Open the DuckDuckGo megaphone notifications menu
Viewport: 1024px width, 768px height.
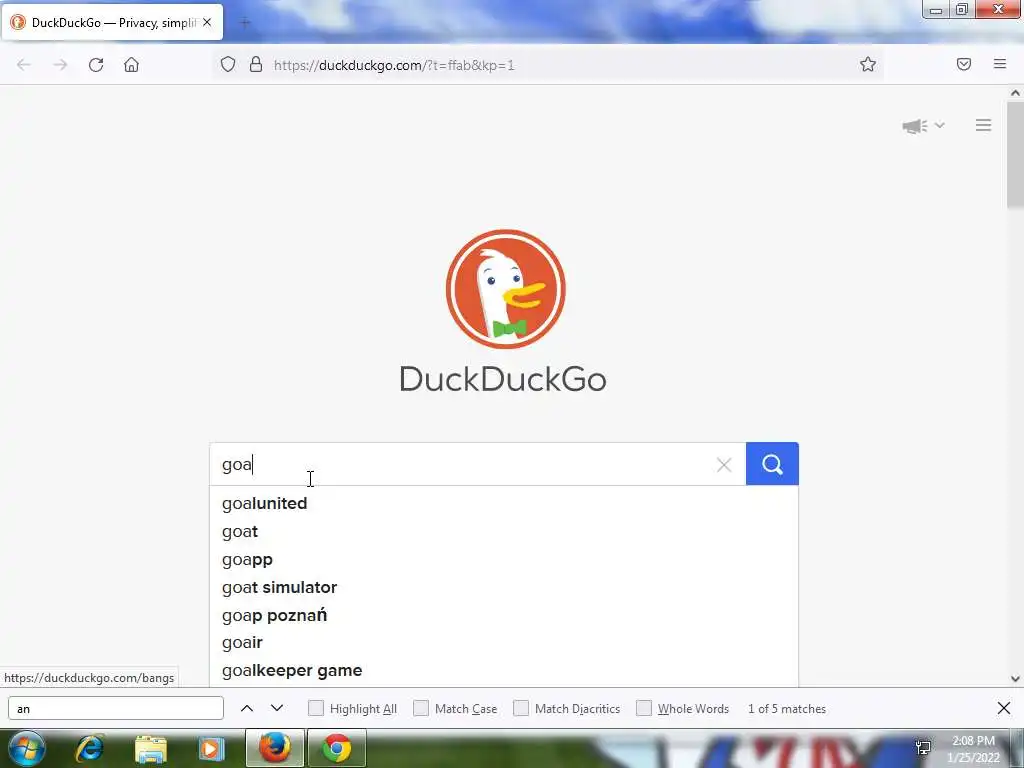(923, 125)
